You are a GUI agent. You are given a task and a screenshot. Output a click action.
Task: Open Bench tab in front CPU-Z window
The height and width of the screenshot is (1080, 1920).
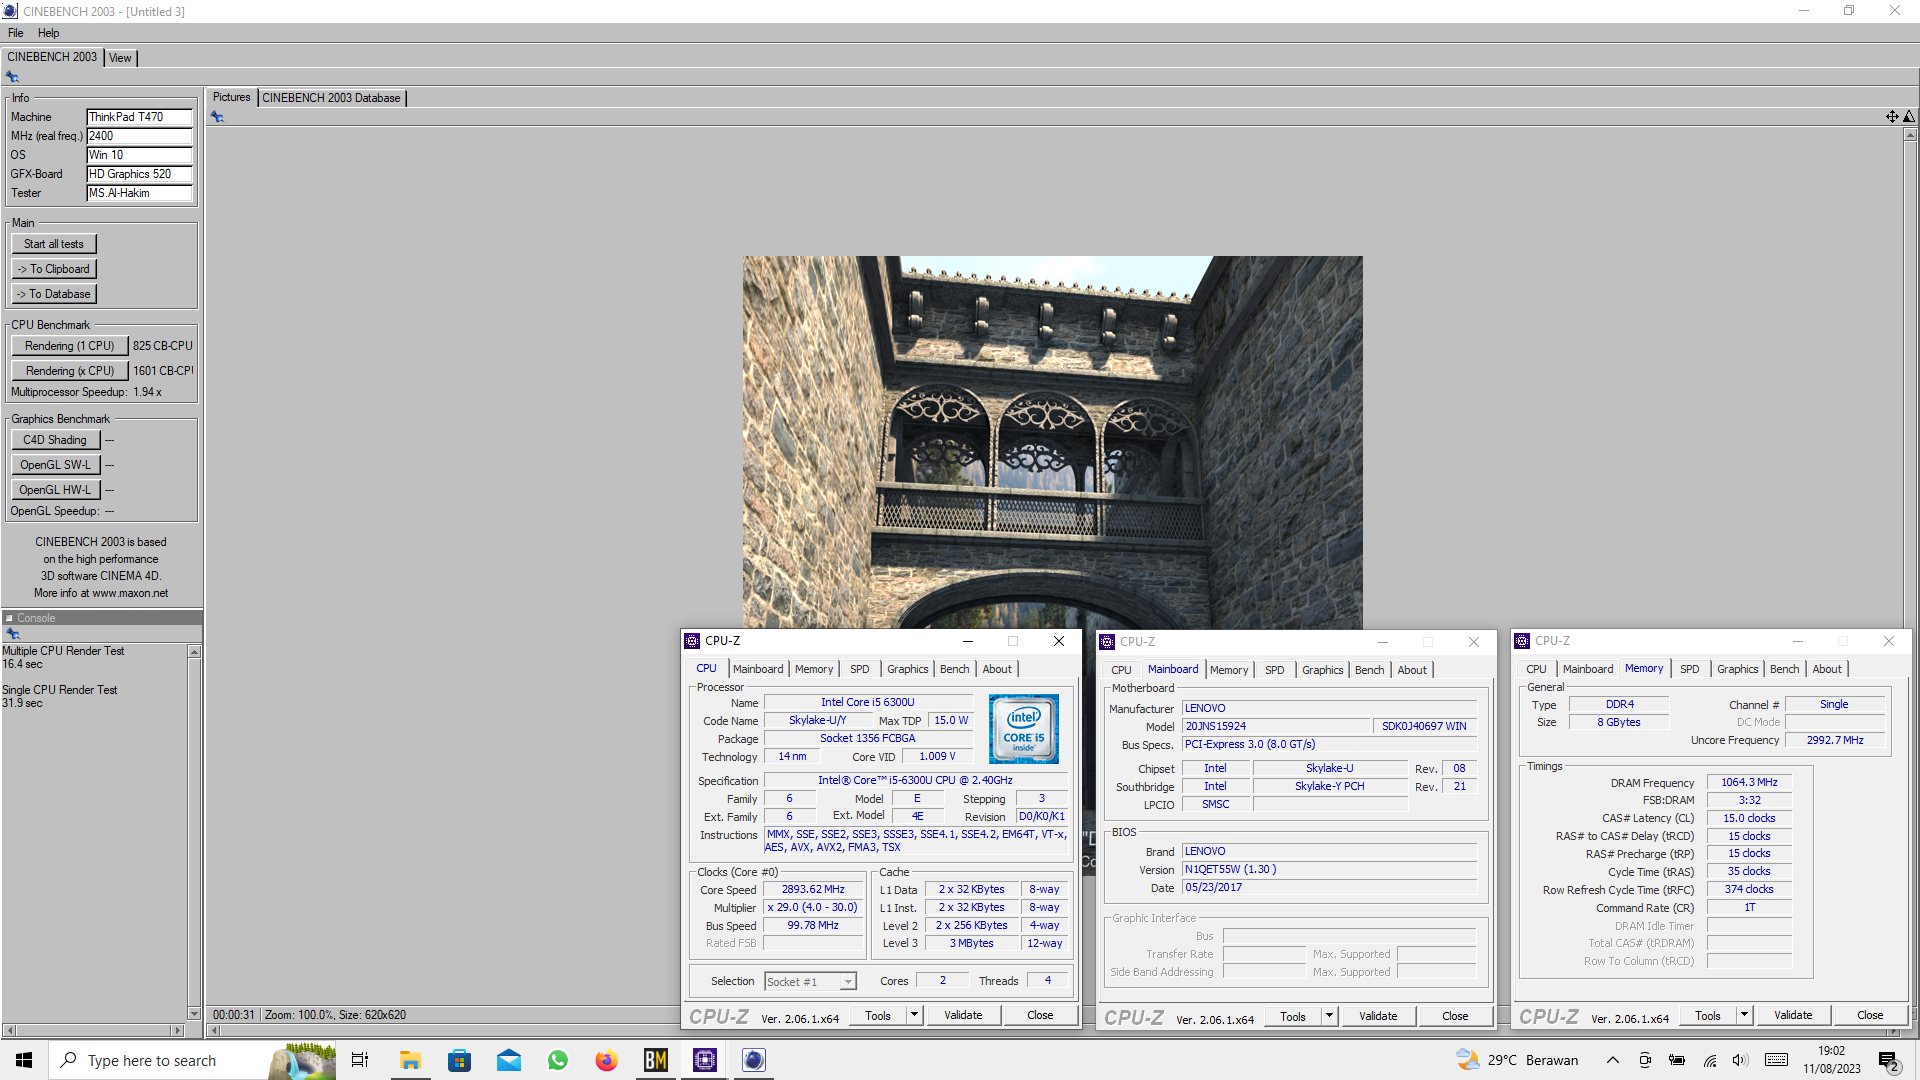pos(954,670)
